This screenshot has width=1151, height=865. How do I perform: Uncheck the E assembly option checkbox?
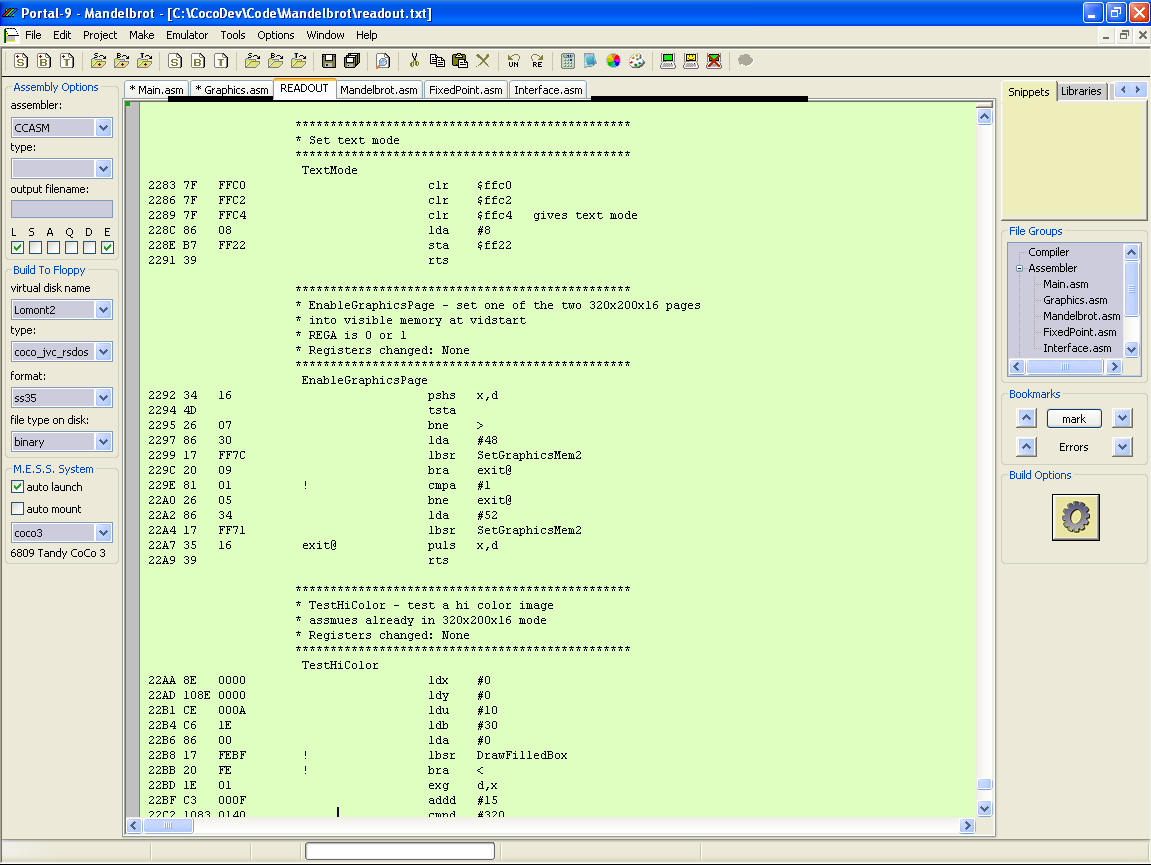107,247
